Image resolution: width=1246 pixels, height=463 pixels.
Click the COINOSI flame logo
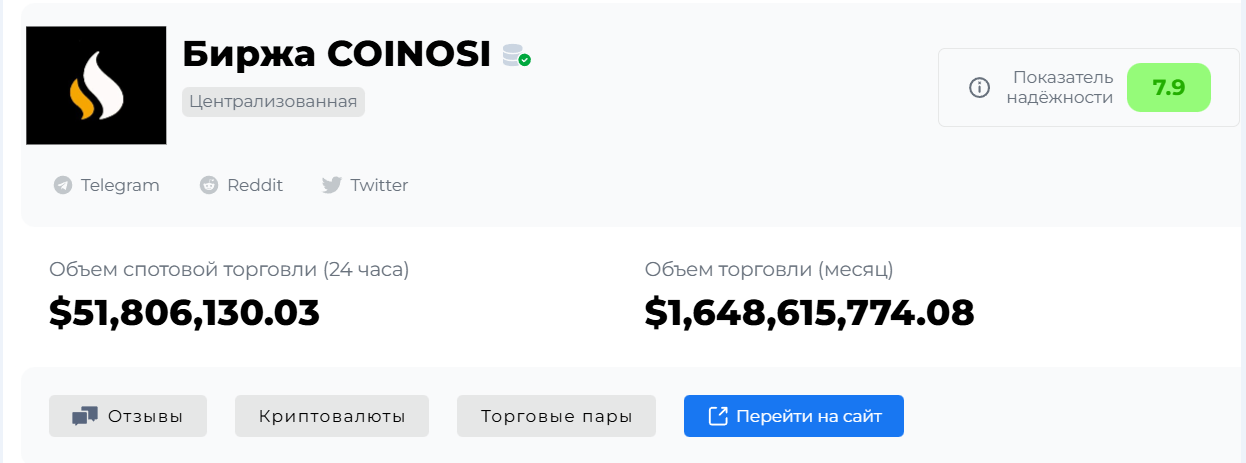coord(96,86)
